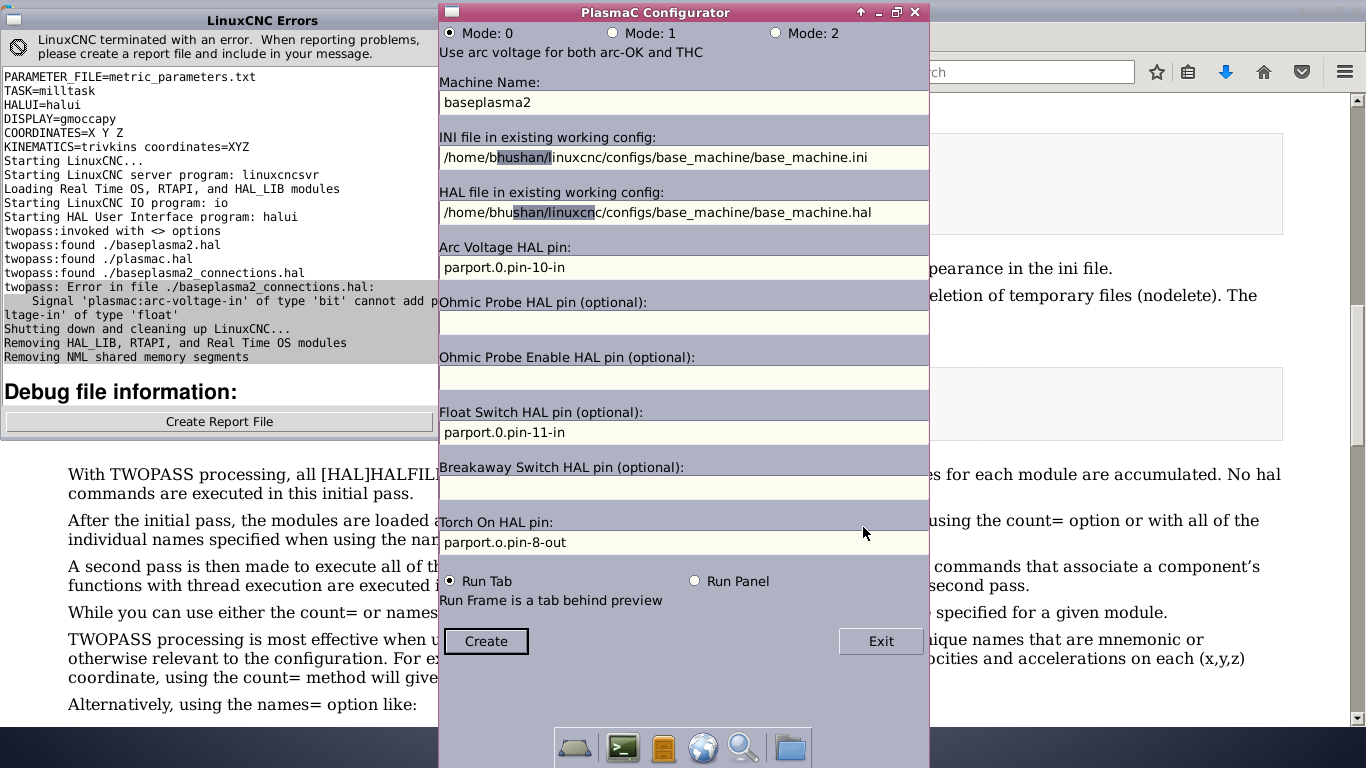
Task: Click the INI file path field
Action: (684, 157)
